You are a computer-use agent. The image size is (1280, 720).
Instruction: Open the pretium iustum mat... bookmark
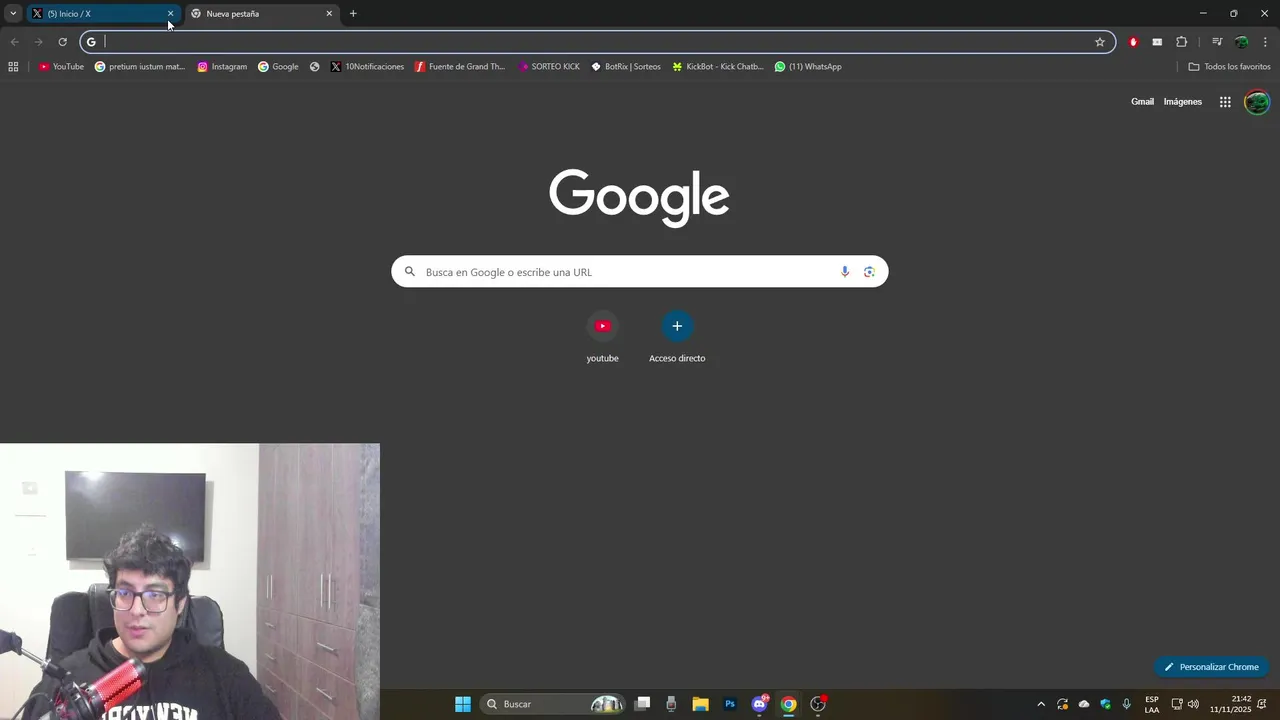click(140, 67)
